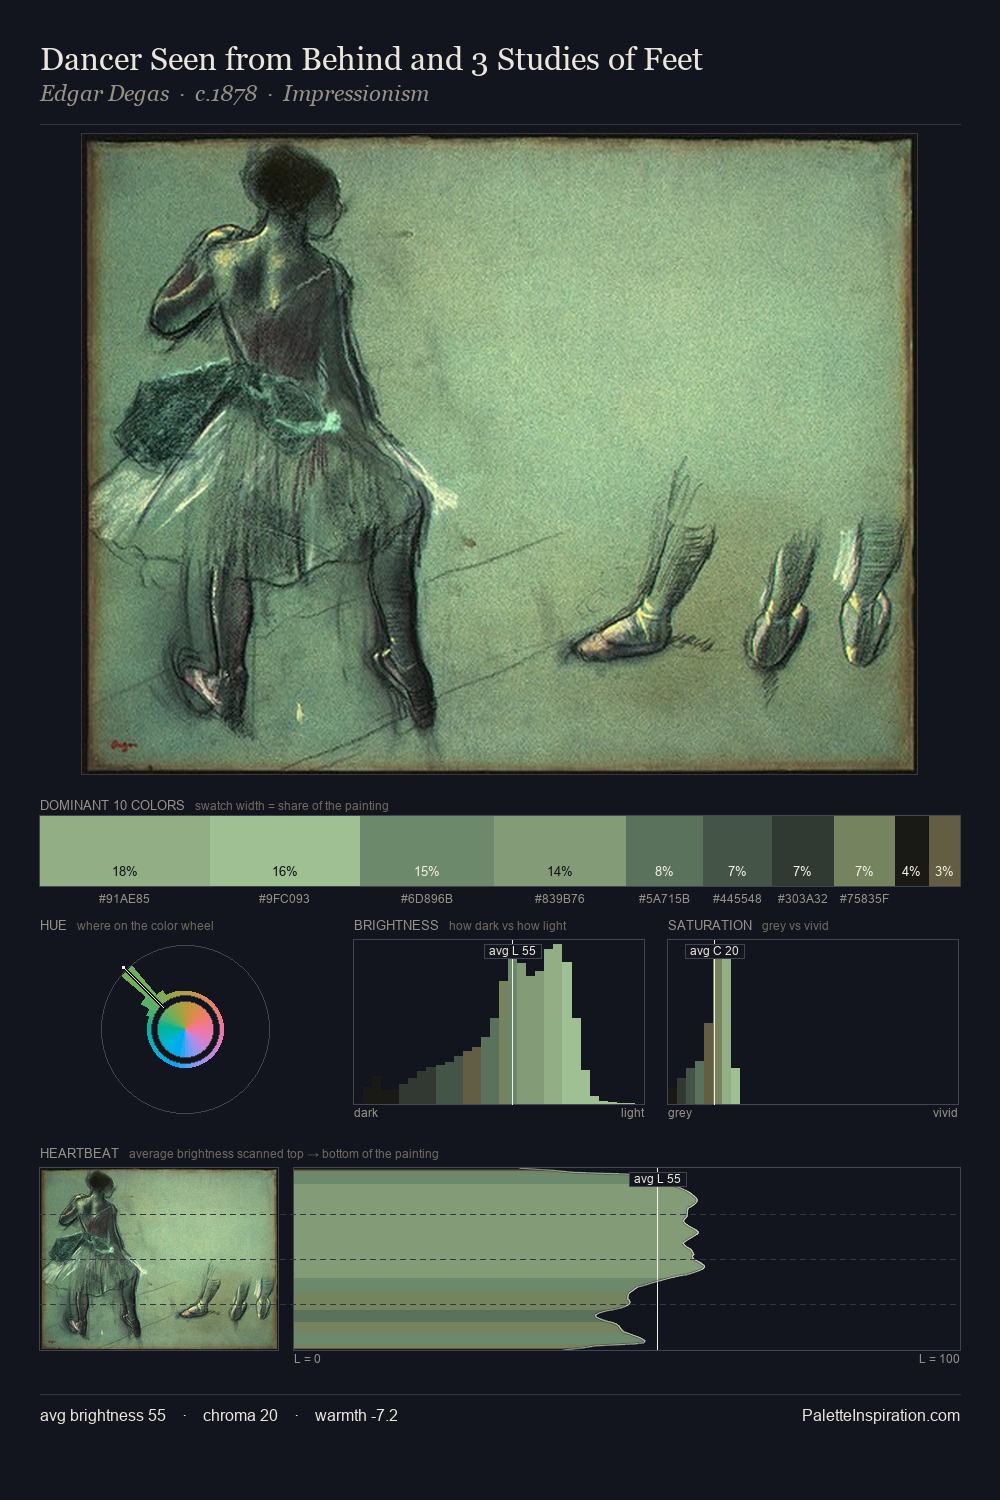Click the 'grey' saturation axis label

(680, 1113)
